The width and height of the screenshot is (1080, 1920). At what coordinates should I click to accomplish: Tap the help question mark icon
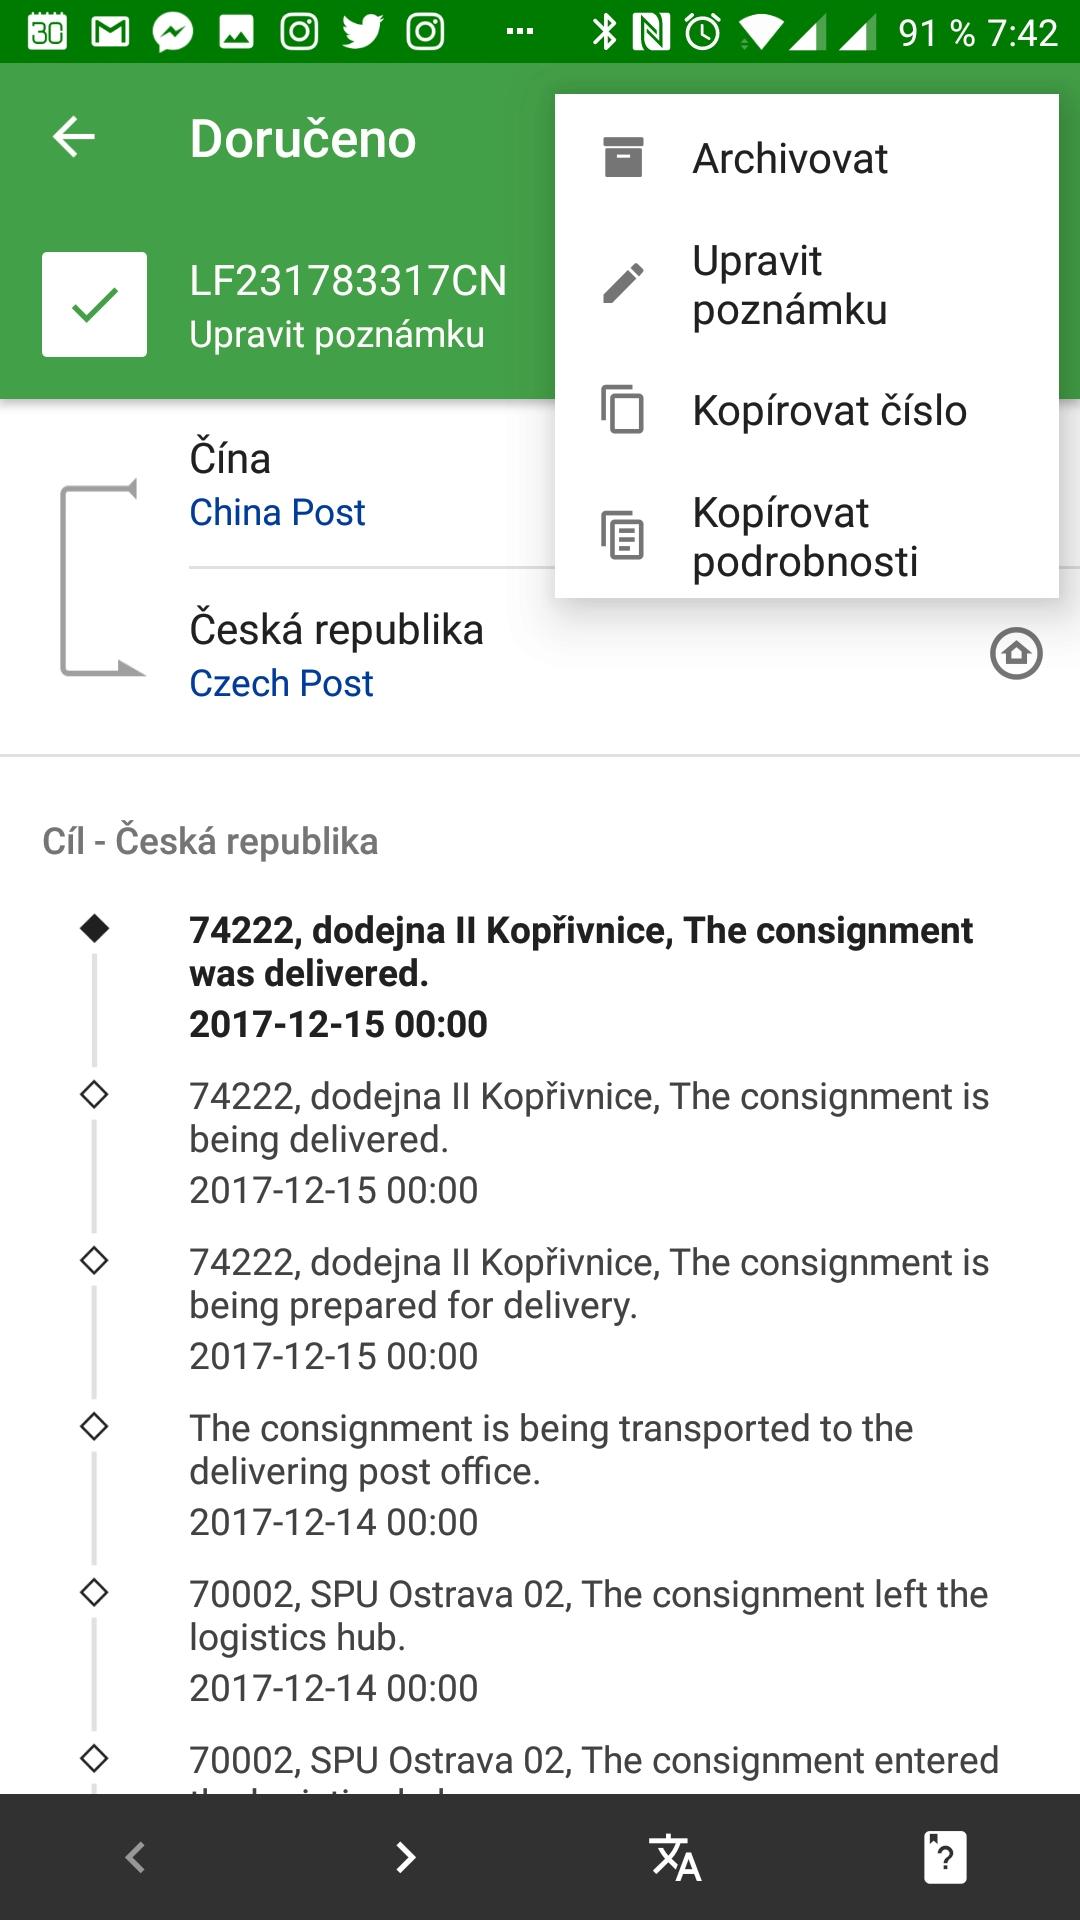click(945, 1858)
